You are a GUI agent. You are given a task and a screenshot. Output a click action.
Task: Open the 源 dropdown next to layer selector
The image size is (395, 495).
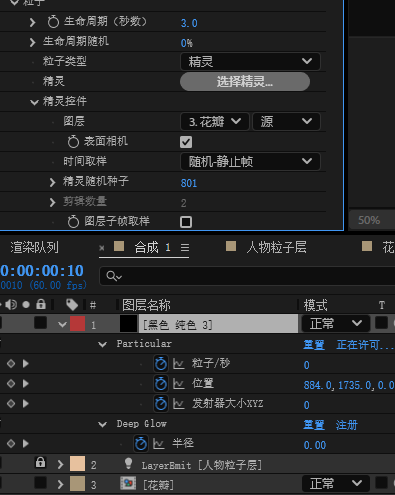click(x=286, y=122)
